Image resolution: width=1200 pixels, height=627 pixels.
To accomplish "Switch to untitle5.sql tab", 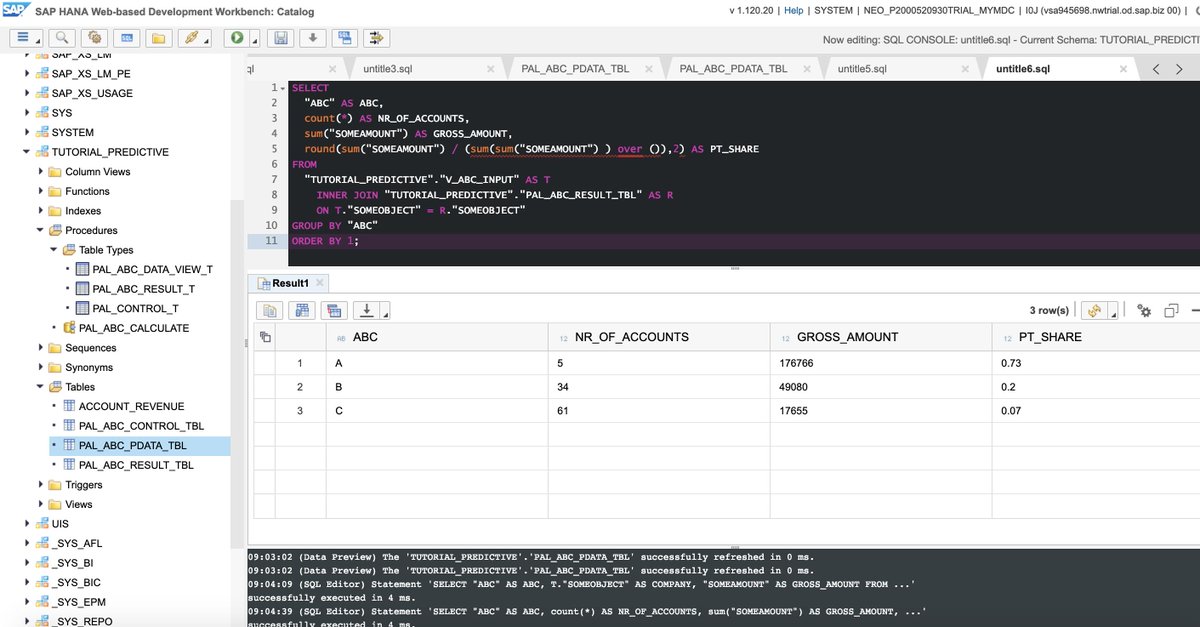I will pyautogui.click(x=862, y=69).
